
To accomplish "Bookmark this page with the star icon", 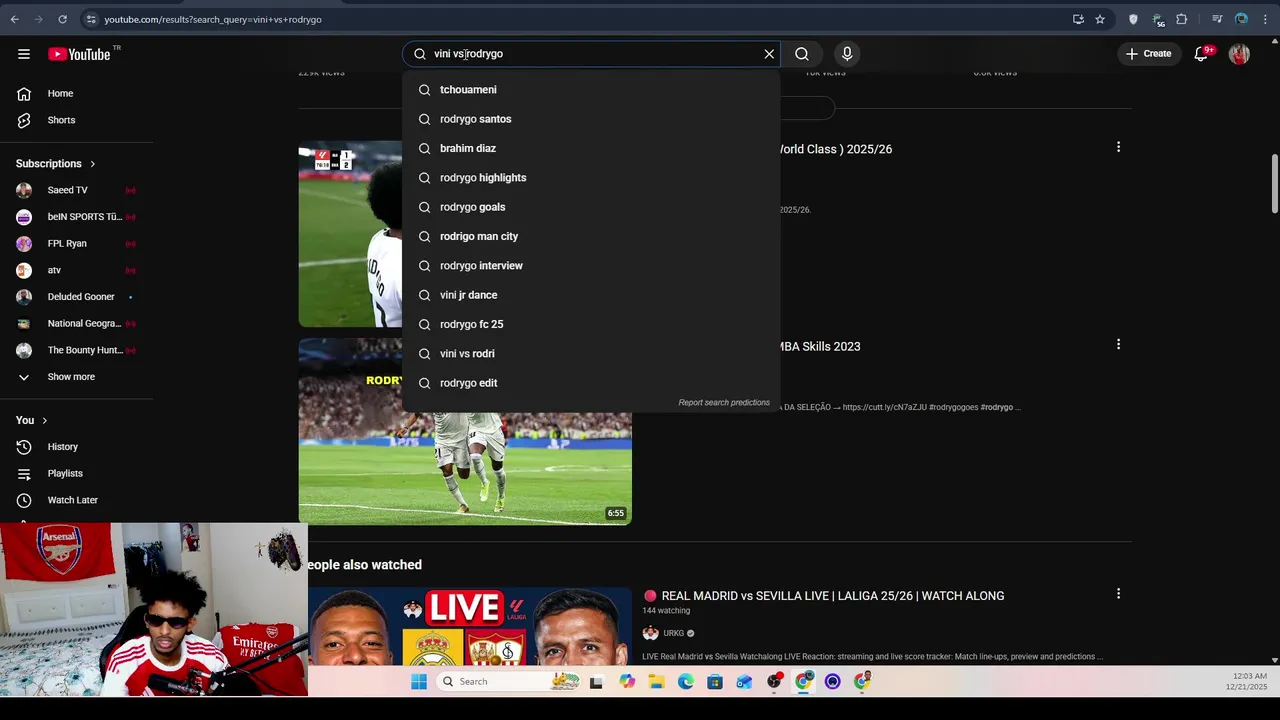I will tap(1100, 19).
